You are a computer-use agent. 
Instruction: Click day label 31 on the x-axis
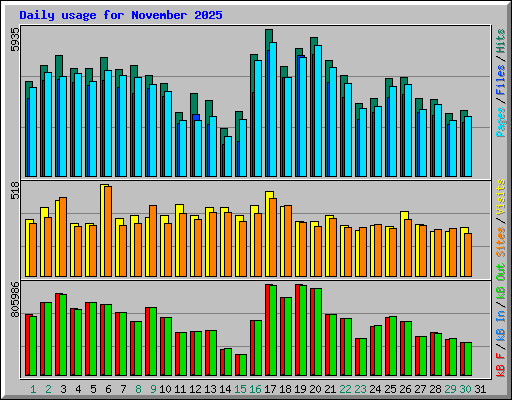point(480,389)
